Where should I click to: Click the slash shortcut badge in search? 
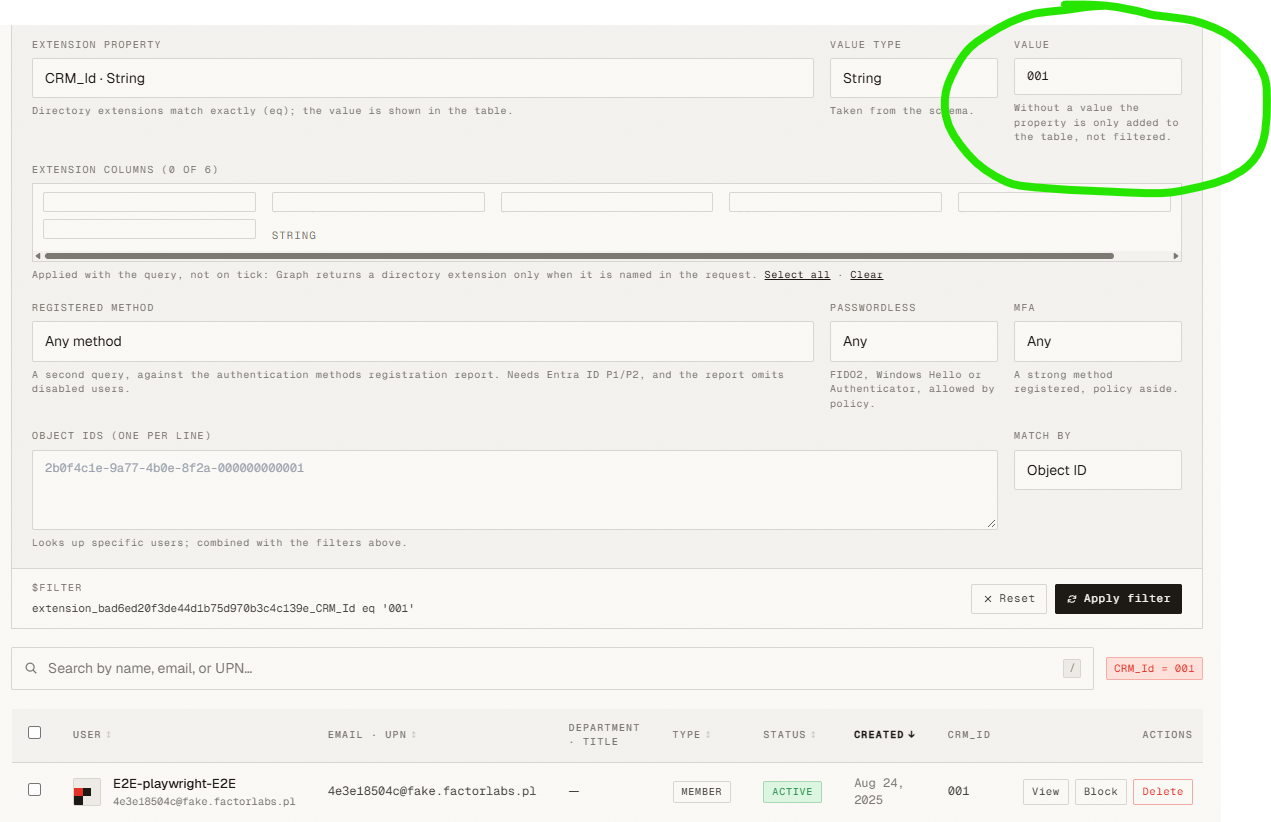tap(1071, 668)
